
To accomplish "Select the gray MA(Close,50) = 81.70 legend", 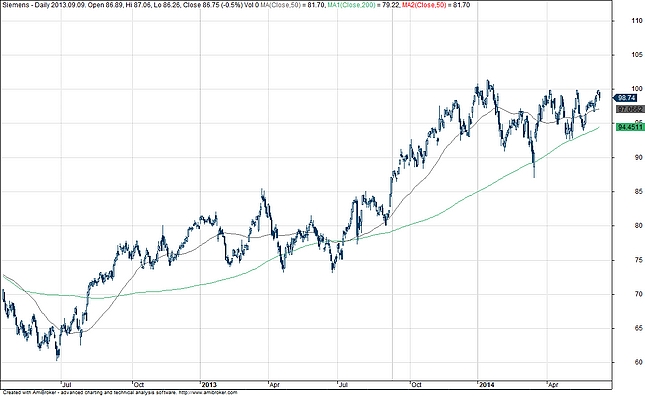I will (292, 5).
